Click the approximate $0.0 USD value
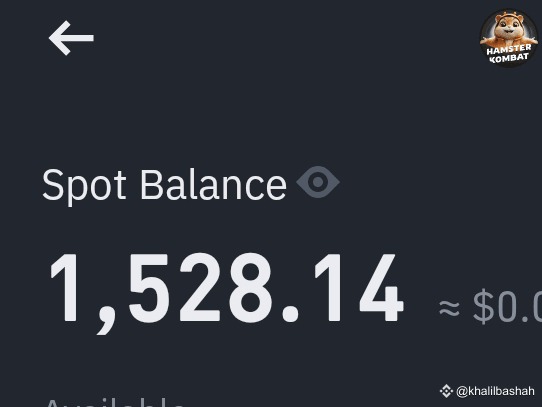542x407 pixels. [490, 307]
